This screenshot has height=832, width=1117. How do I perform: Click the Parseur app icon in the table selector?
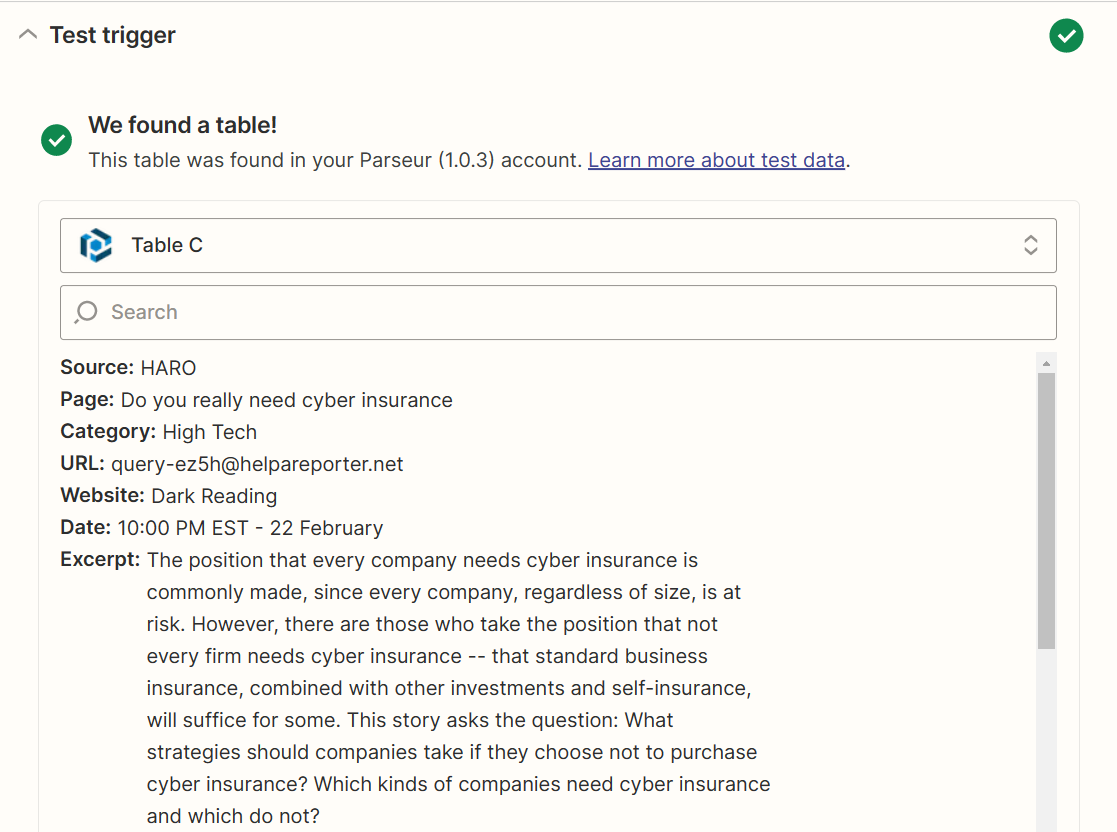95,245
